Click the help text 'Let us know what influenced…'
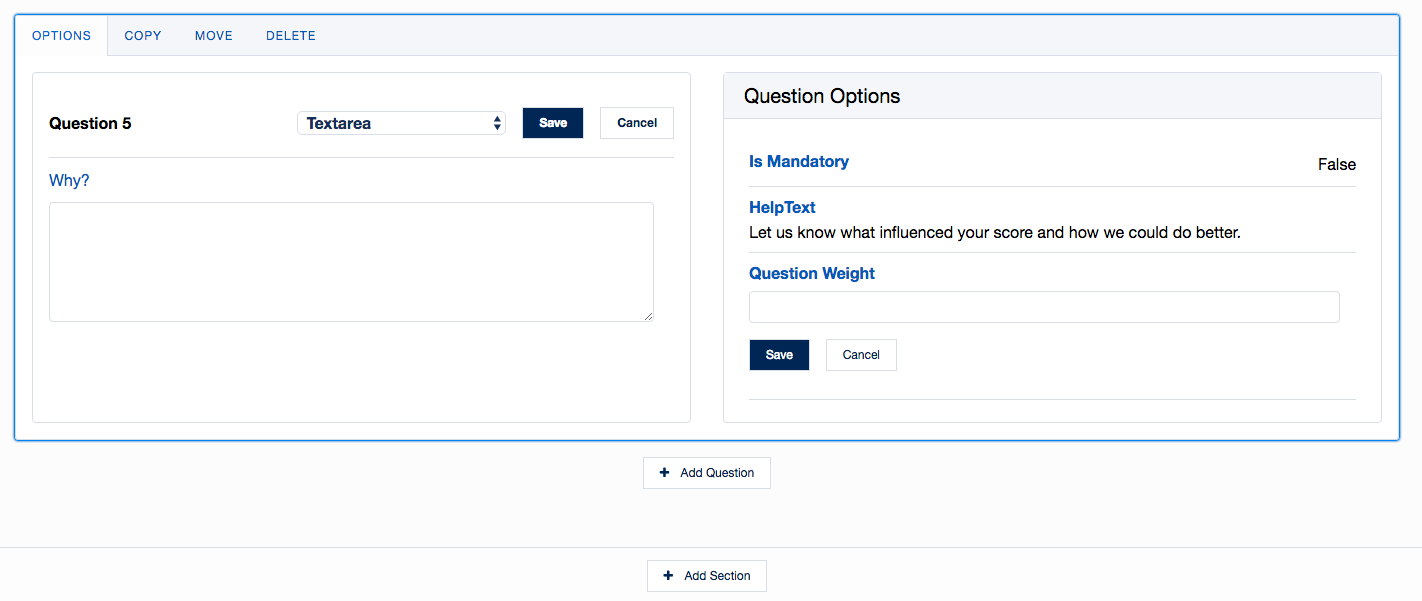This screenshot has height=601, width=1422. click(994, 233)
